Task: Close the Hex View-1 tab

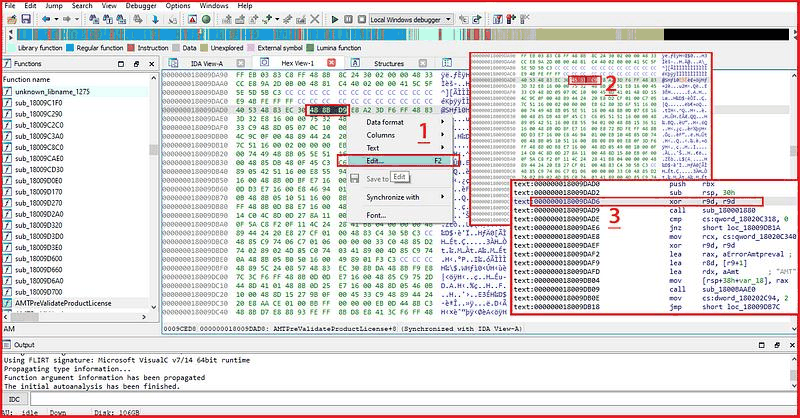Action: point(331,63)
